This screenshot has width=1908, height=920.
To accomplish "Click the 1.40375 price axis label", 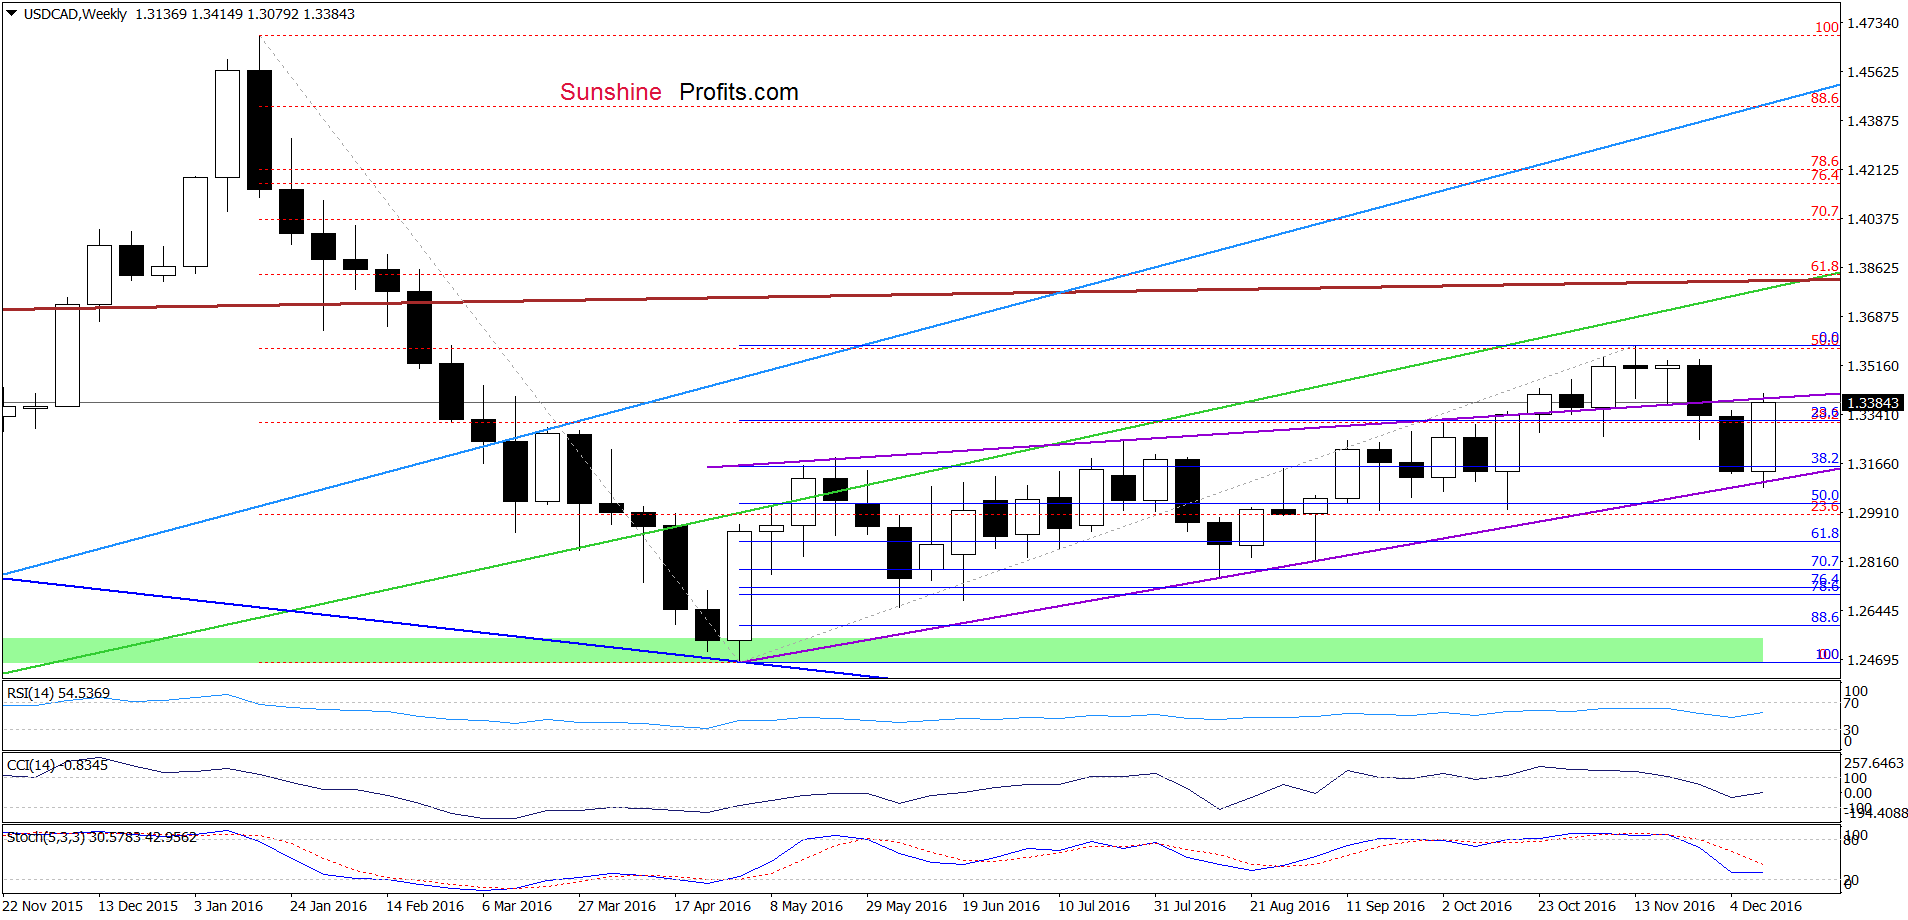I will click(1872, 219).
